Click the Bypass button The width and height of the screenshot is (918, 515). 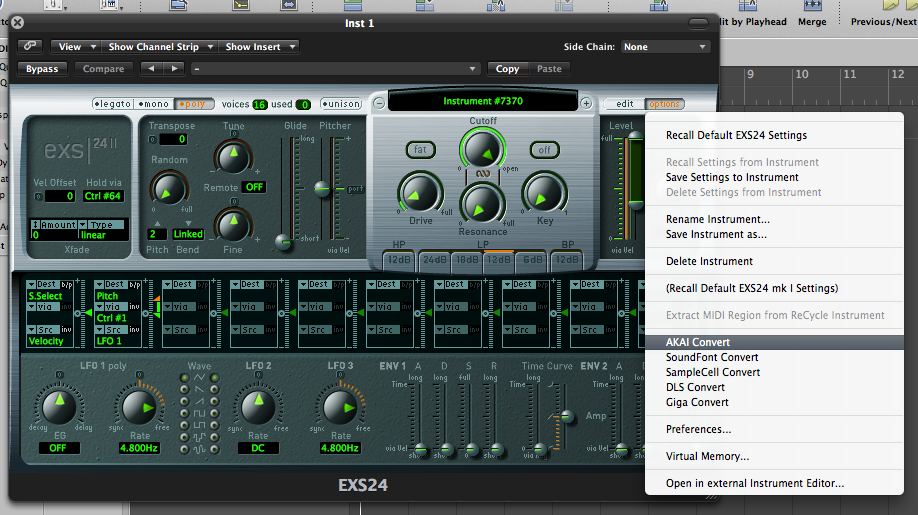tap(42, 69)
